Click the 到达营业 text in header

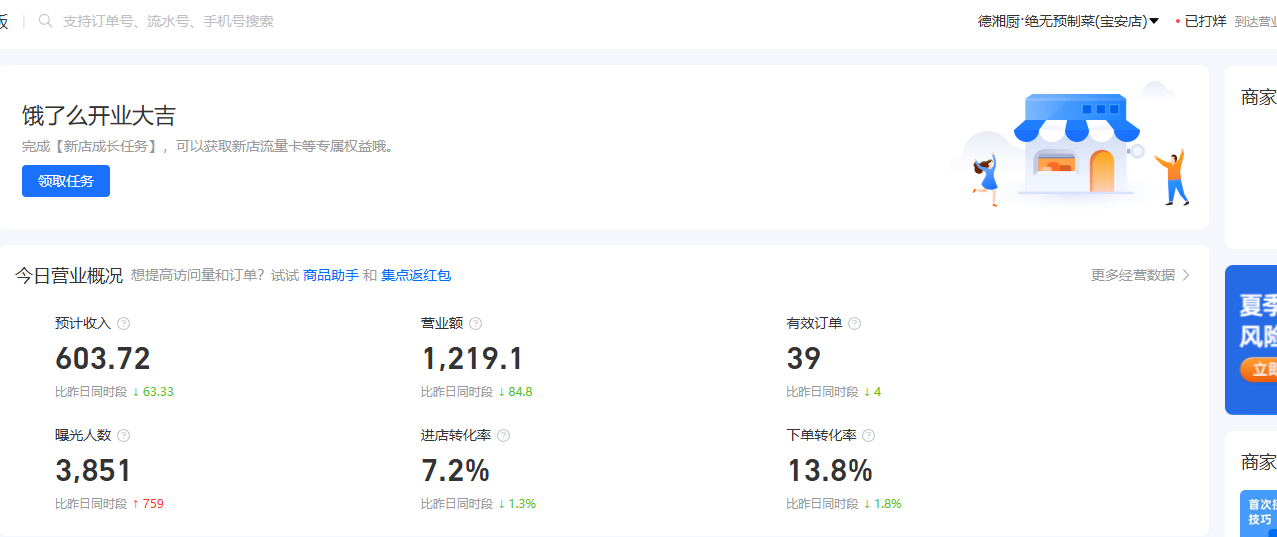tap(1255, 21)
